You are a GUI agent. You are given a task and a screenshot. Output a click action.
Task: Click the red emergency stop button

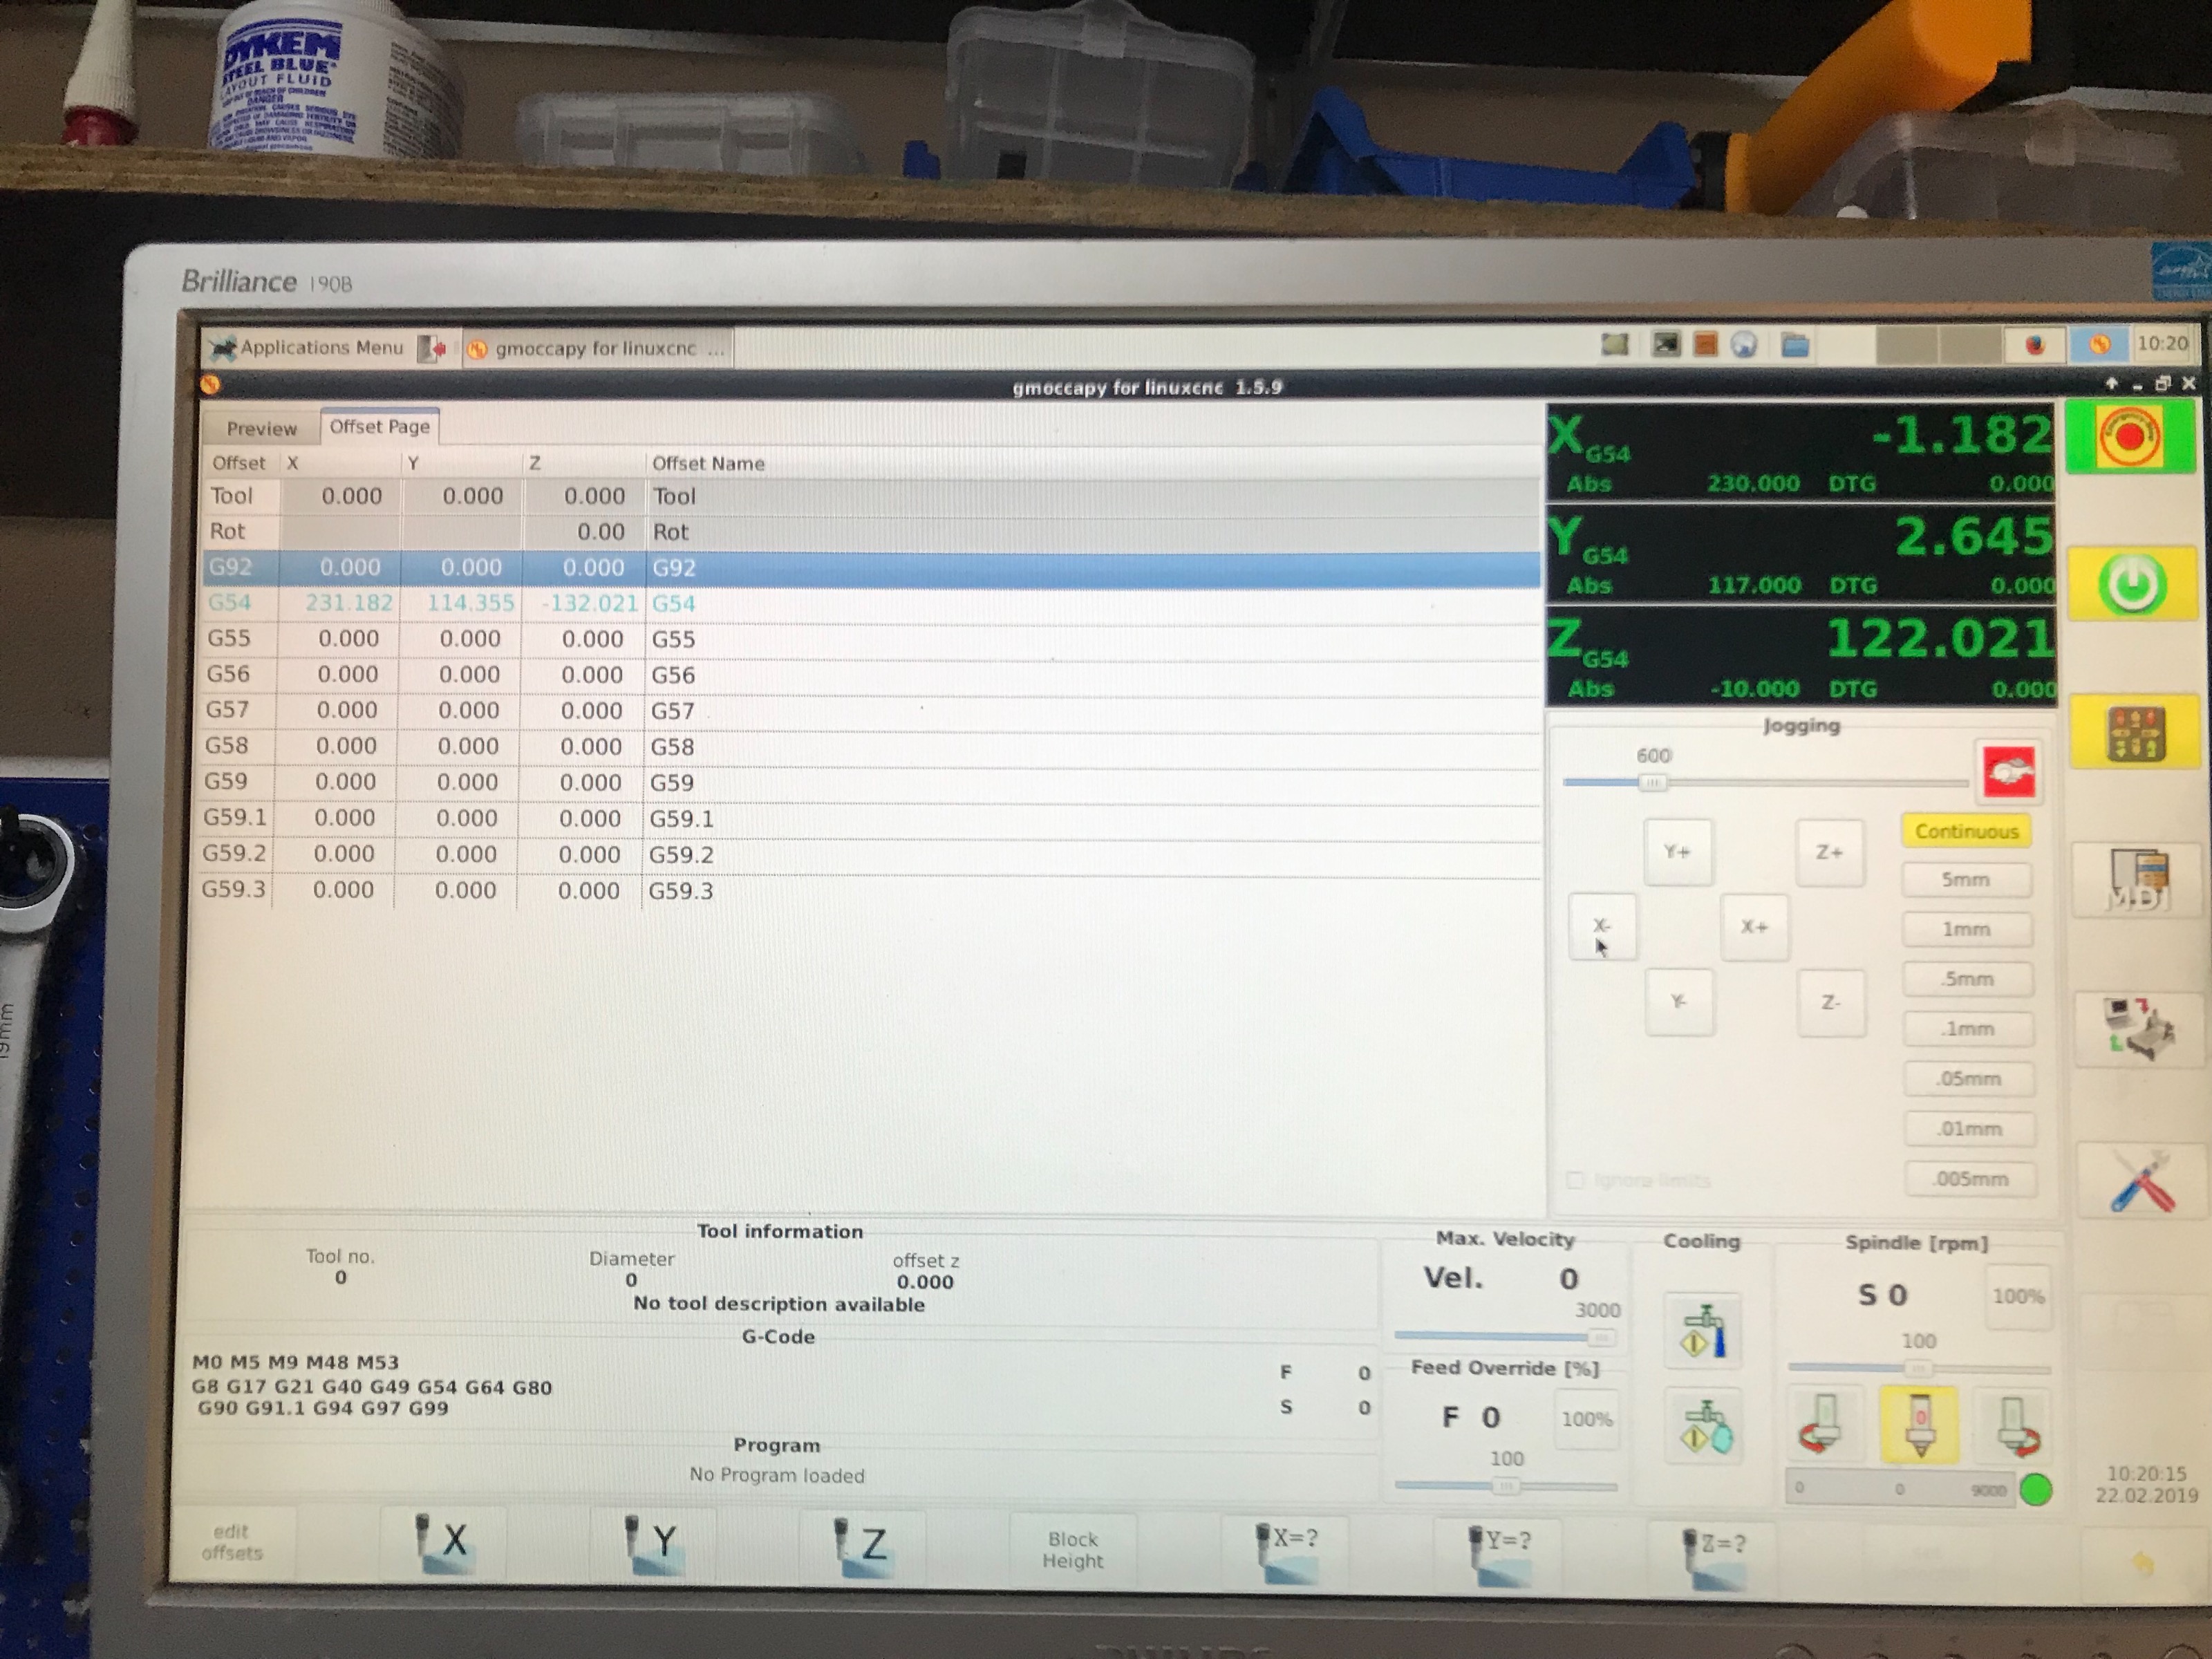(2131, 437)
